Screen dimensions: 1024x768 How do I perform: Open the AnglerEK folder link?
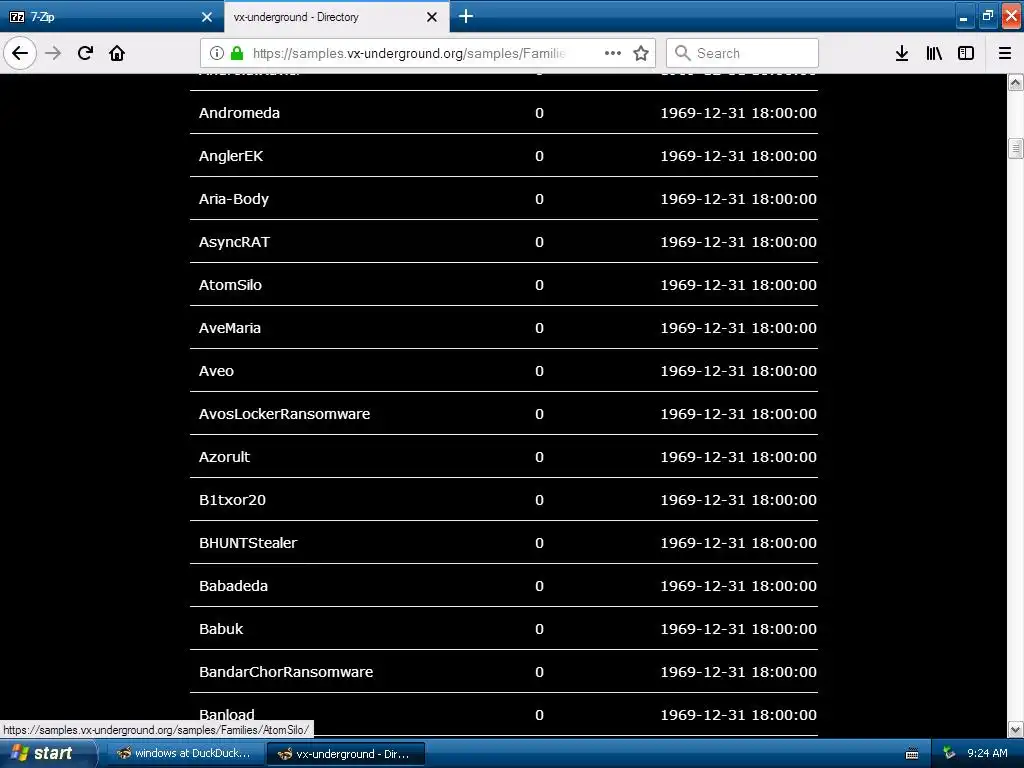pyautogui.click(x=231, y=156)
